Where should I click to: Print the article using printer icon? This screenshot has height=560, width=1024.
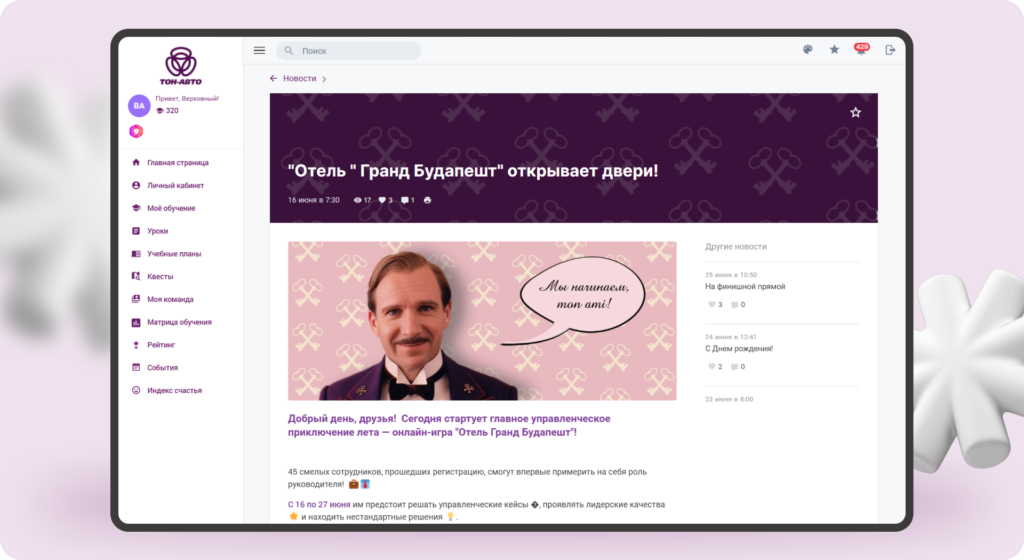coord(428,200)
